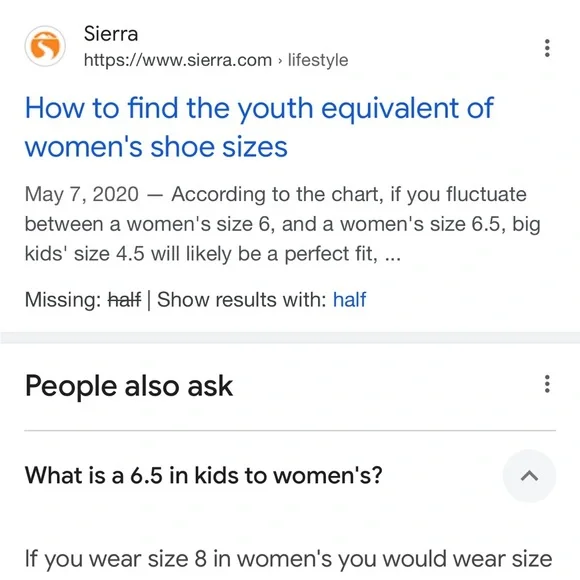The width and height of the screenshot is (580, 580).
Task: Click the answer starting If you wear size 8
Action: [289, 559]
